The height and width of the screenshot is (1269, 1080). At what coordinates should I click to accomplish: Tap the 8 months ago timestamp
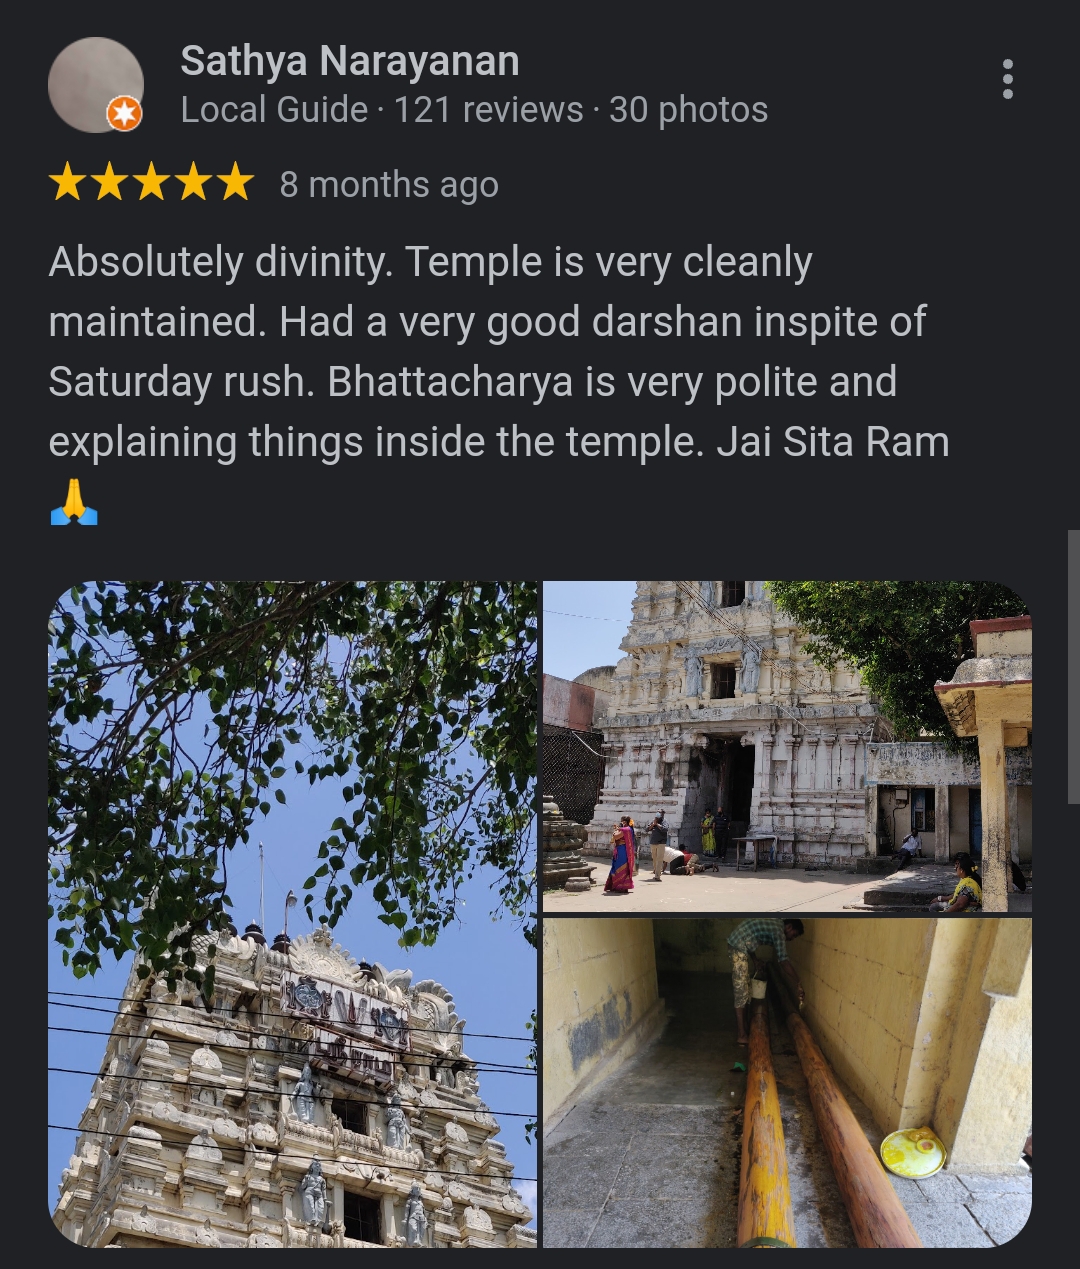tap(389, 185)
